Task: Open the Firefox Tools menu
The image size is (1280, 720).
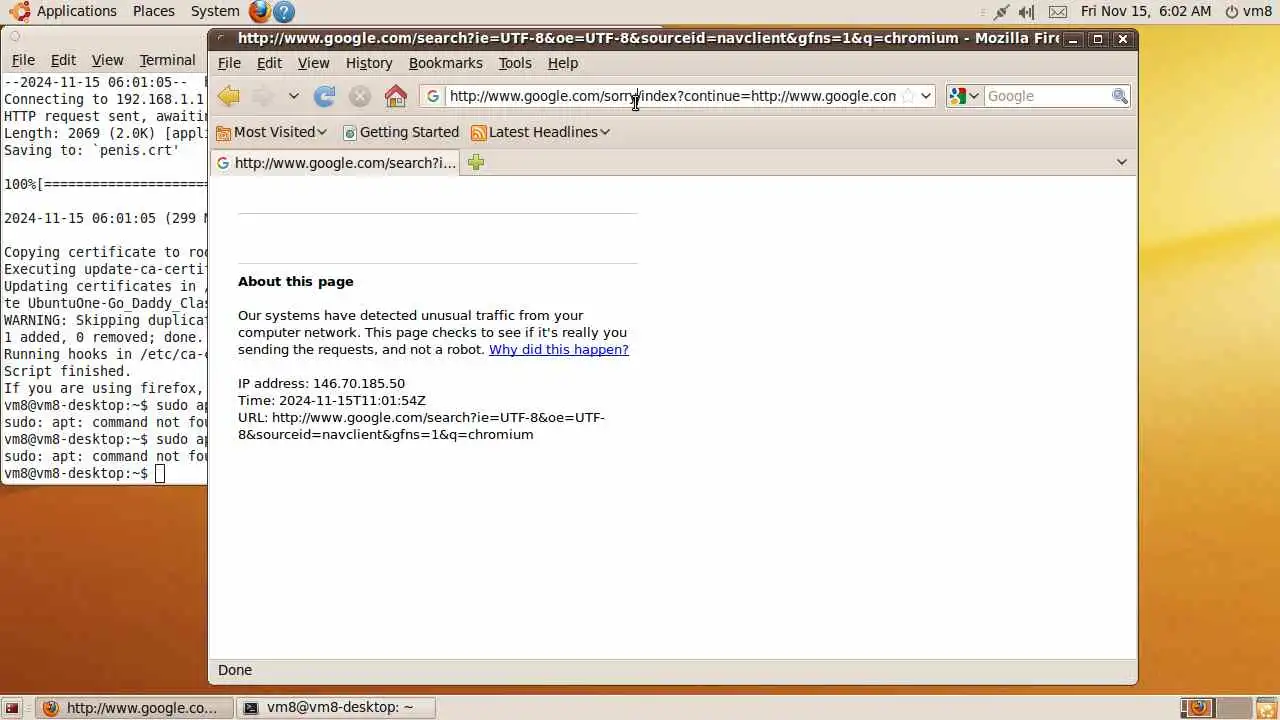Action: [x=515, y=63]
